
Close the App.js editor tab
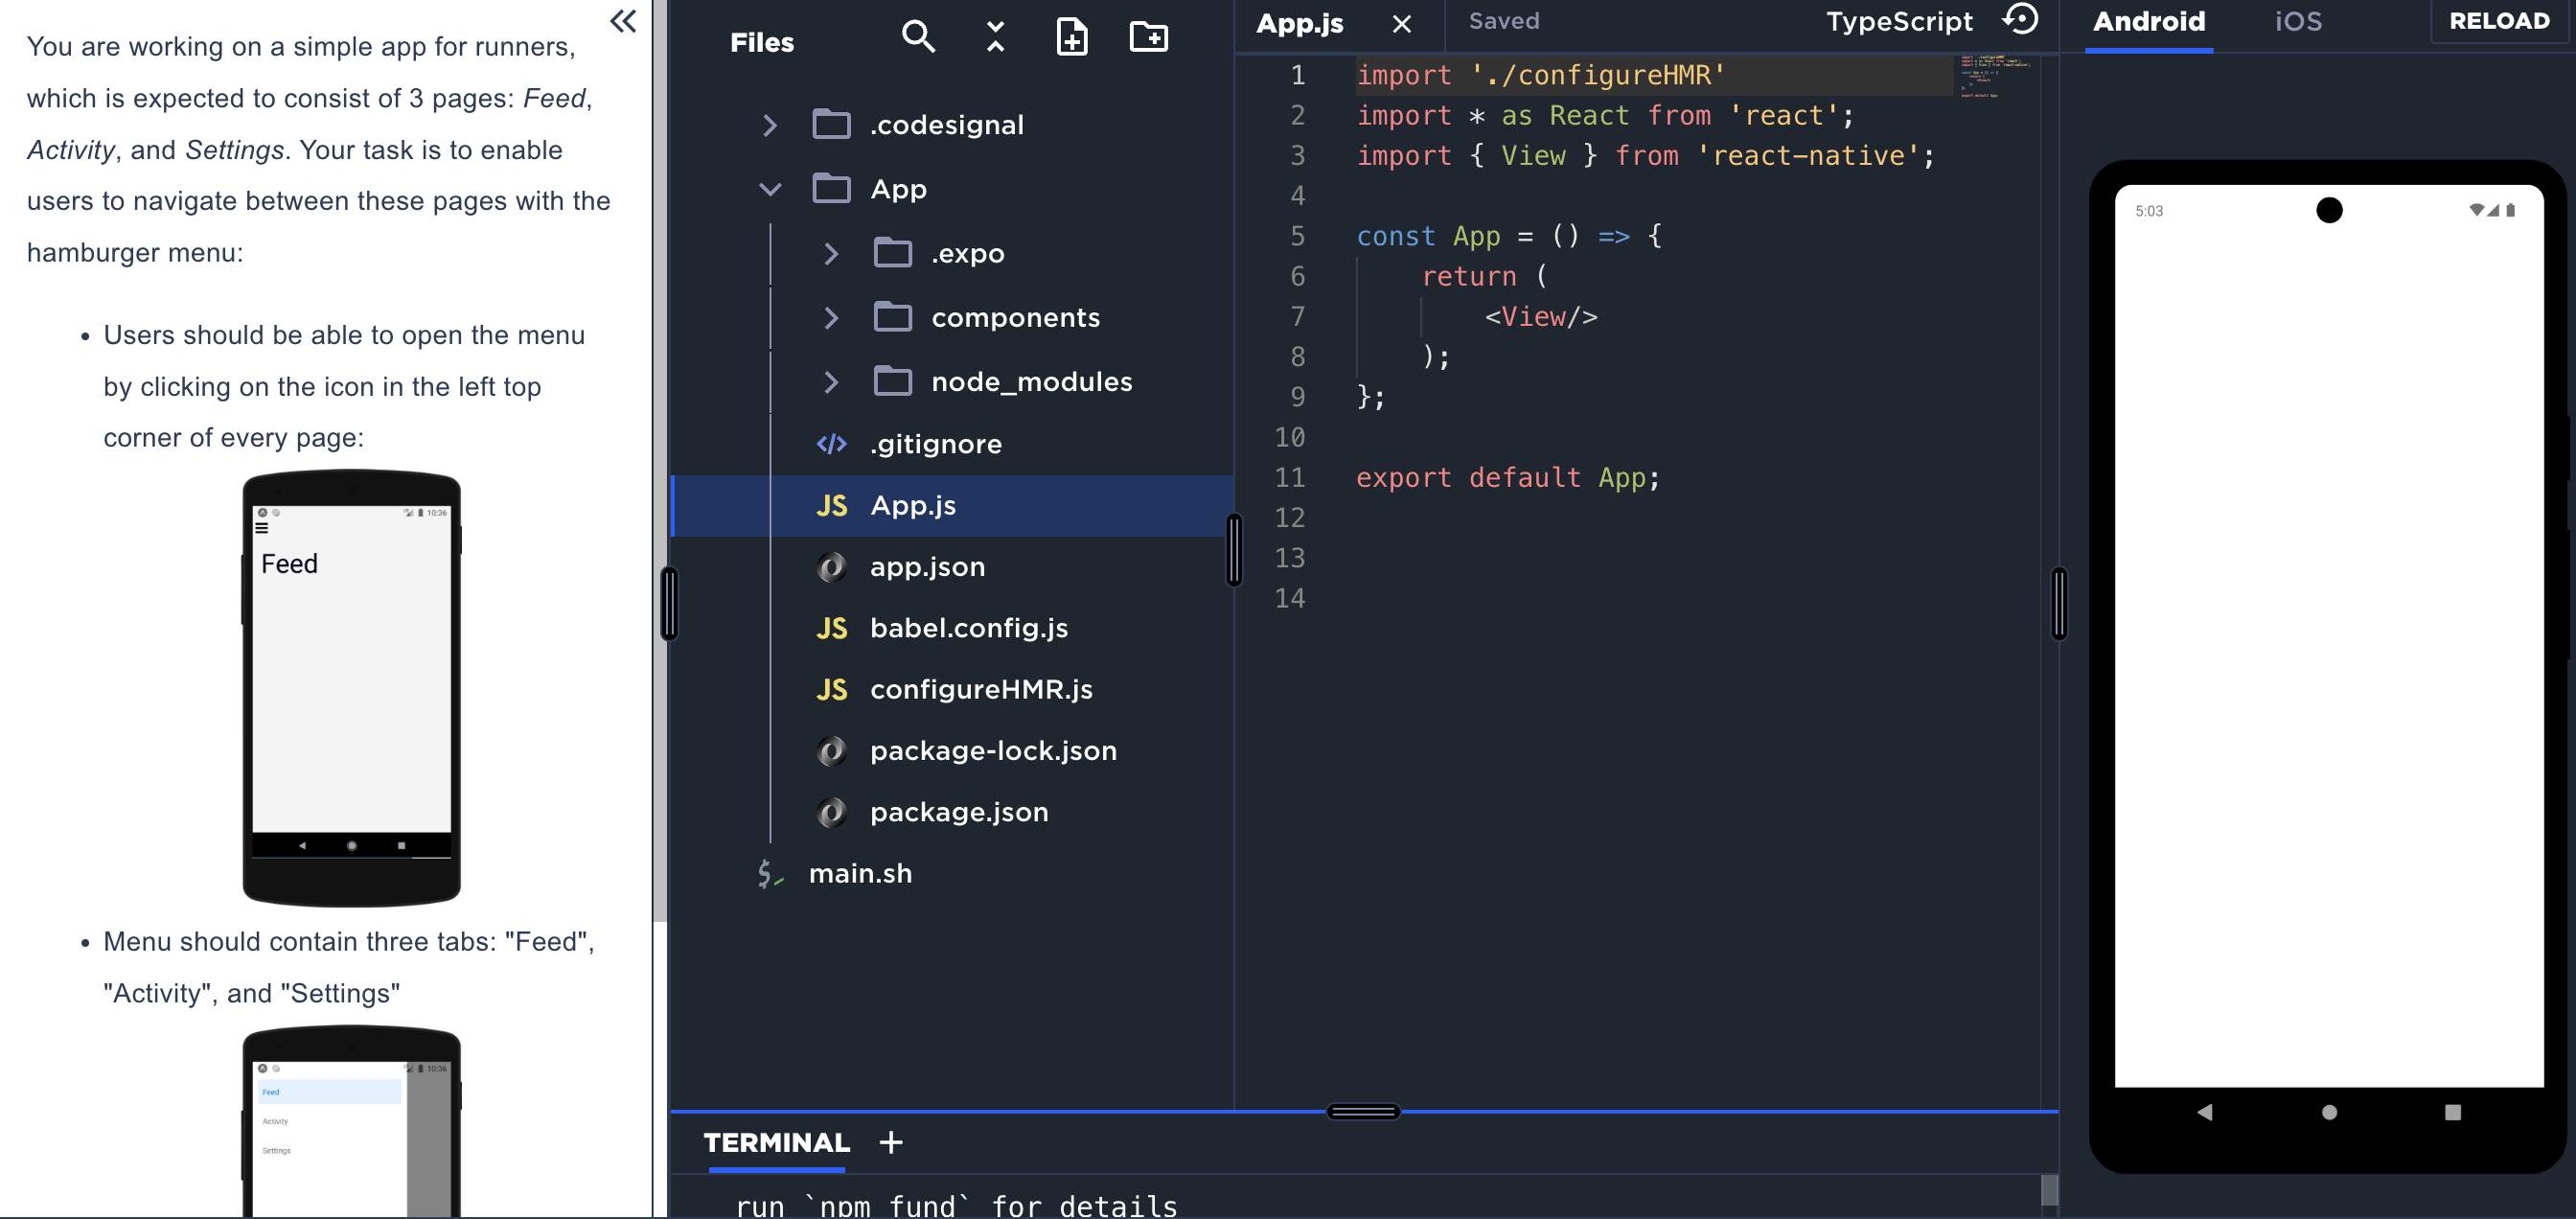[1401, 24]
